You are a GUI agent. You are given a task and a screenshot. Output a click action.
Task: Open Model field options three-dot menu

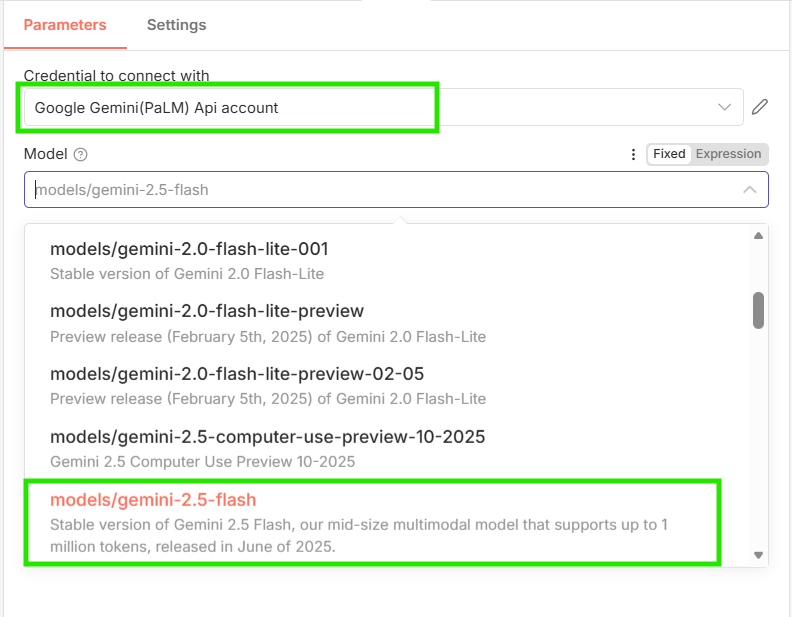pyautogui.click(x=633, y=155)
